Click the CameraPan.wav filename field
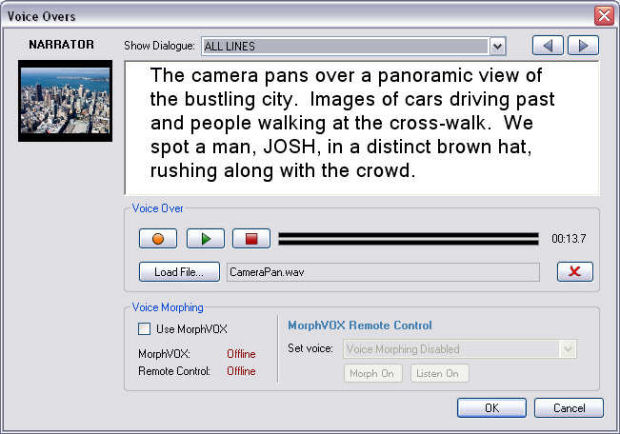This screenshot has width=620, height=434. [382, 272]
